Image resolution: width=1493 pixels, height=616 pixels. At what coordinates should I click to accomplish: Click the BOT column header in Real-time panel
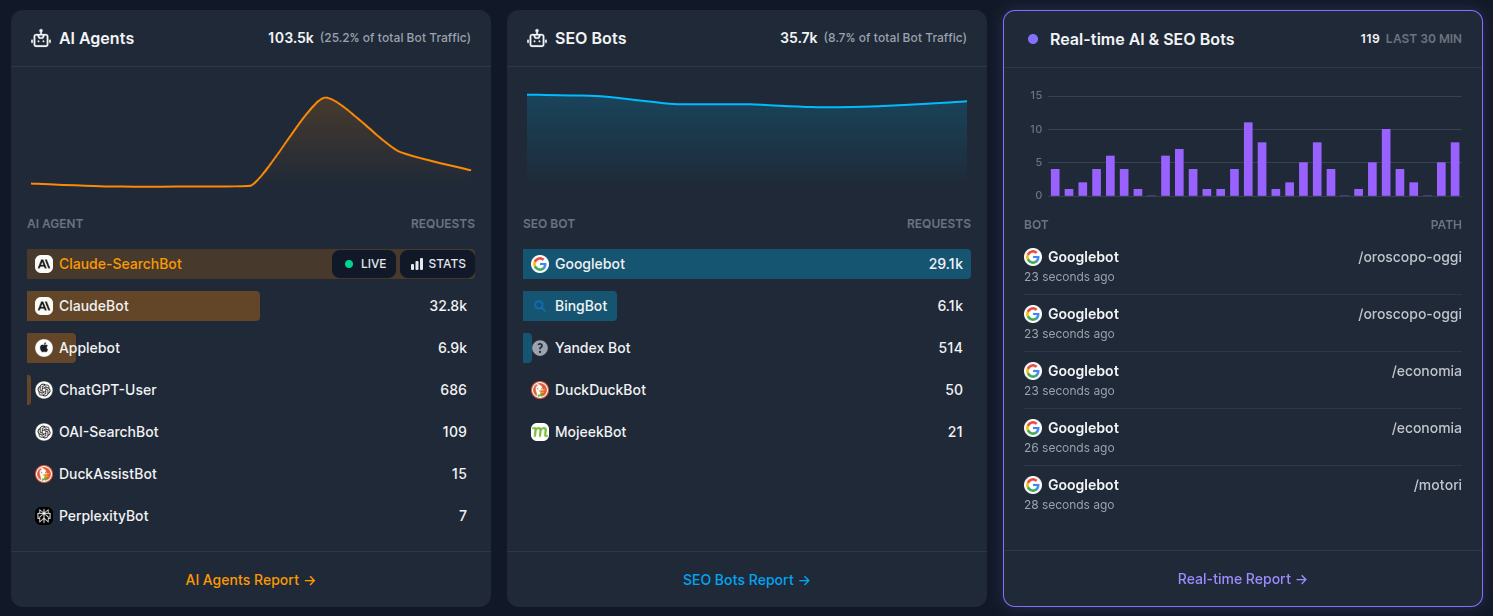[x=1036, y=225]
